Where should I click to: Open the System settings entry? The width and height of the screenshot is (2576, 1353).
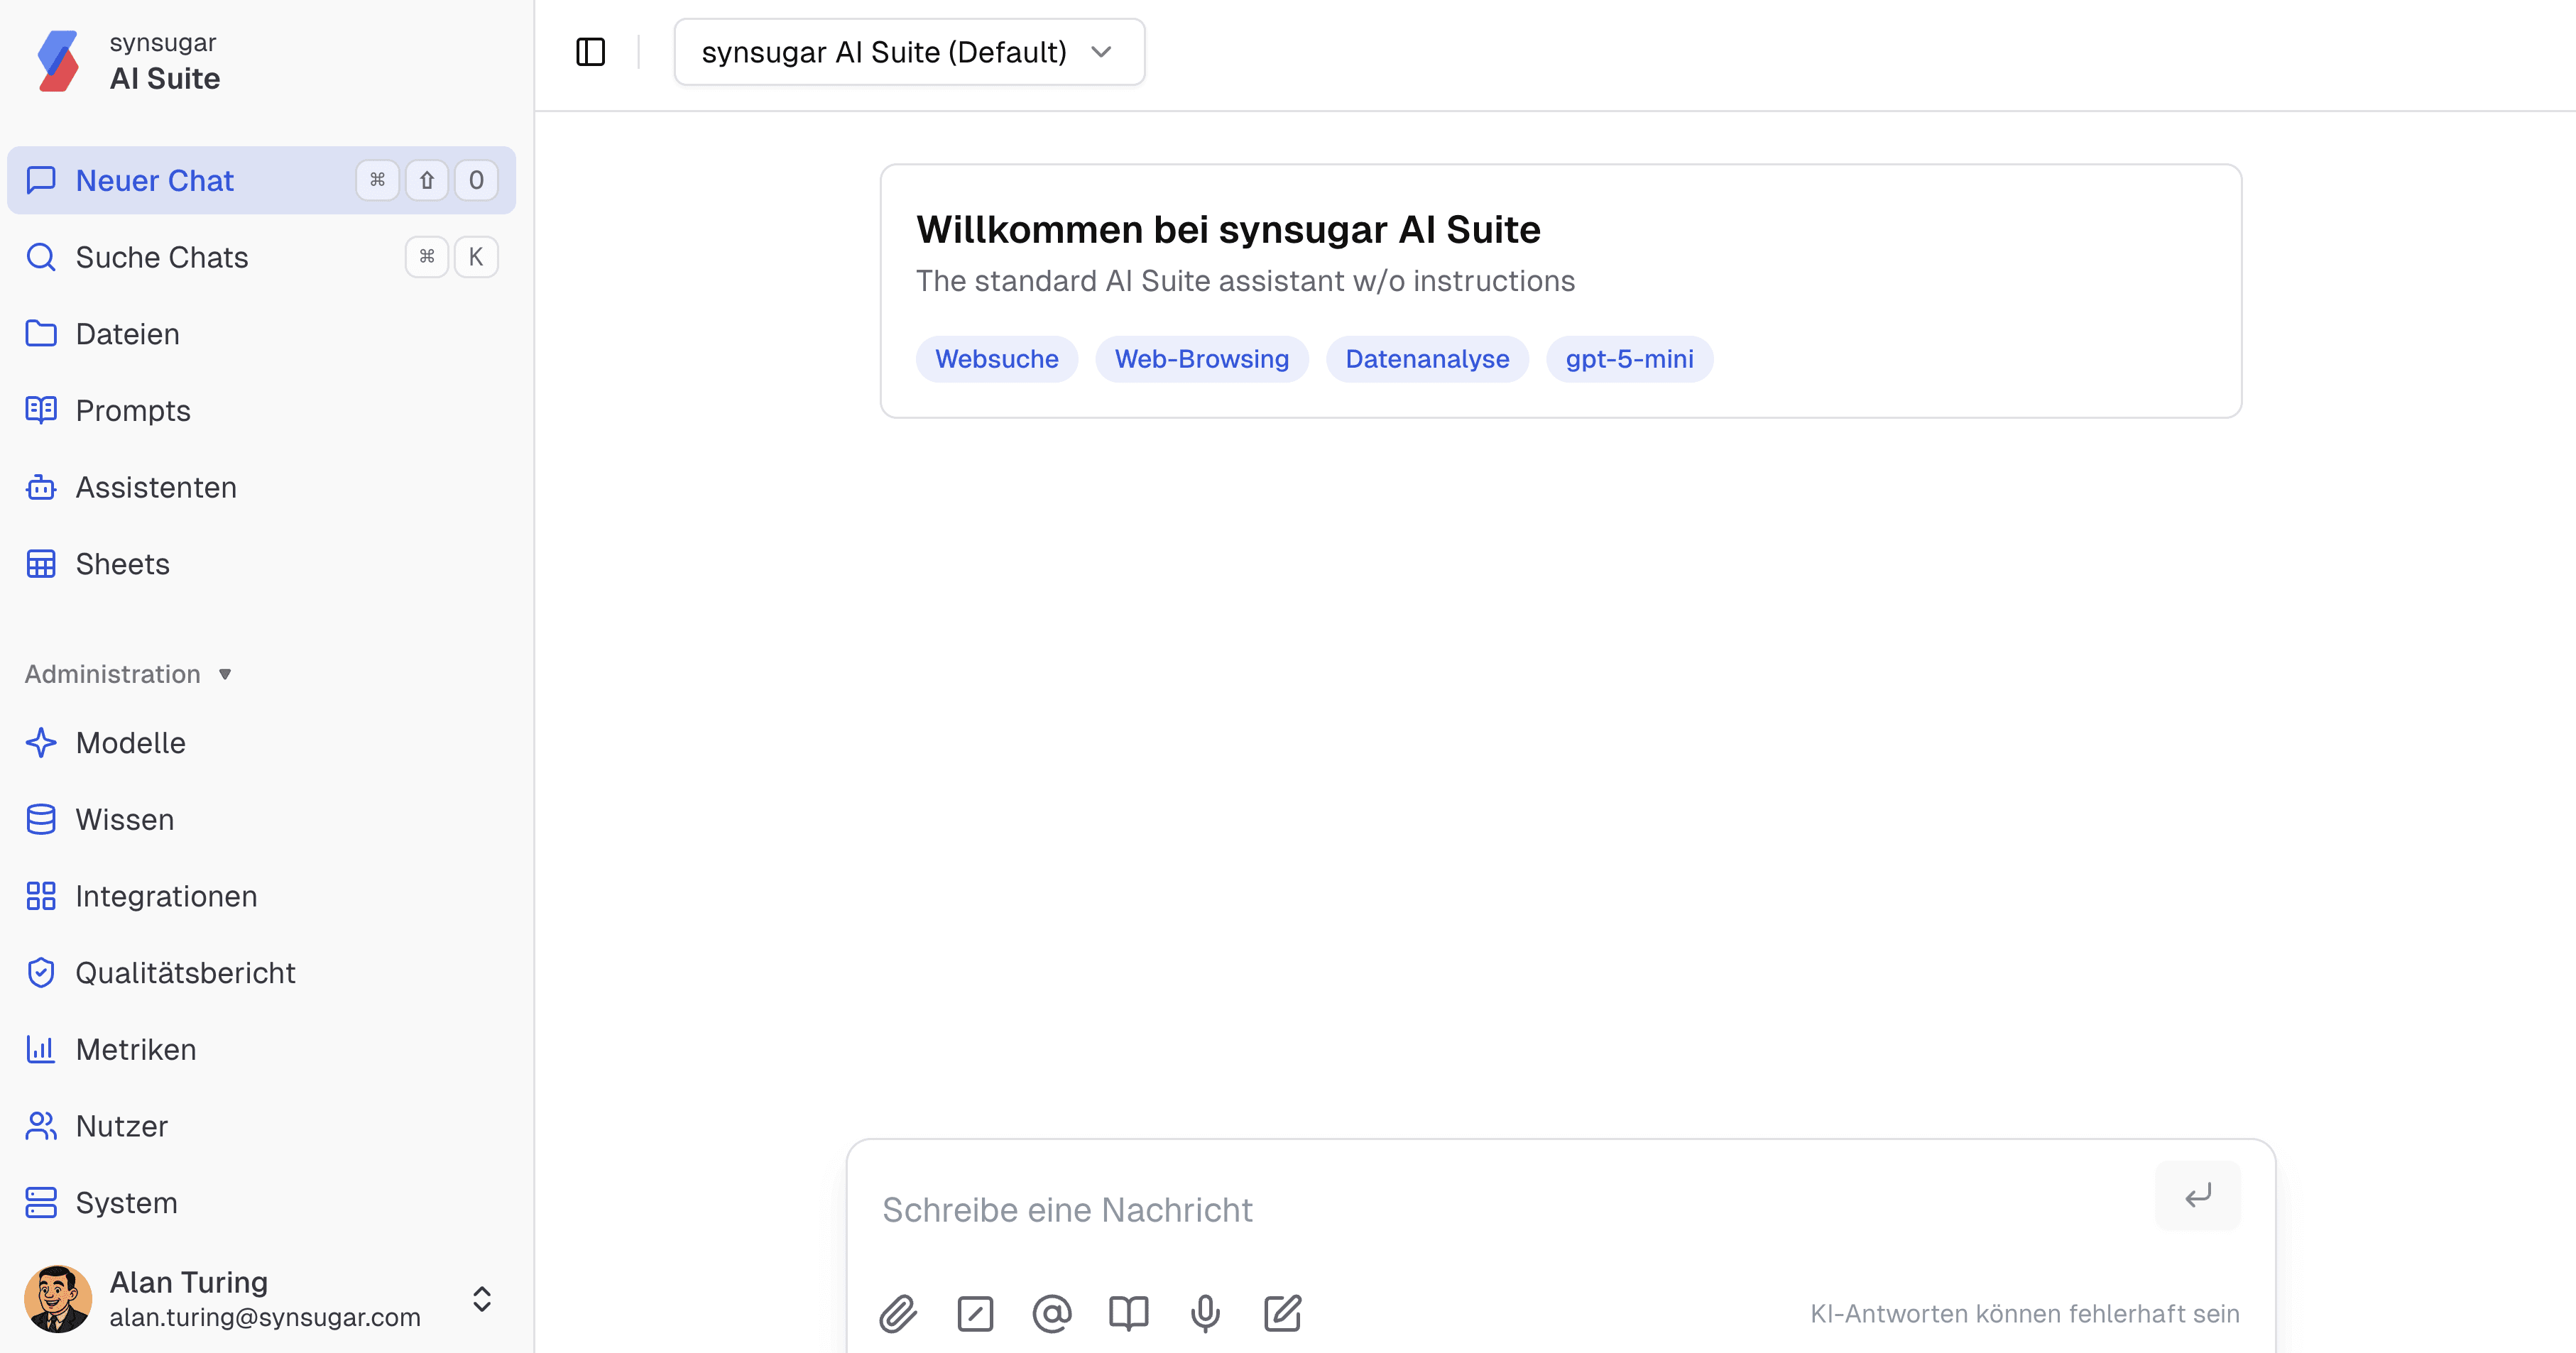[x=127, y=1203]
